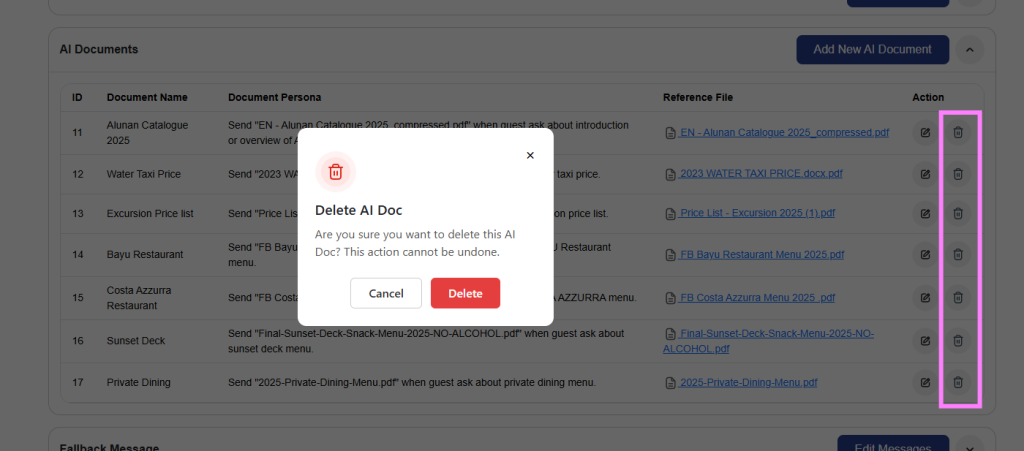Click edit icon for Costa Azzurra Restaurant
This screenshot has width=1024, height=451.
point(925,297)
